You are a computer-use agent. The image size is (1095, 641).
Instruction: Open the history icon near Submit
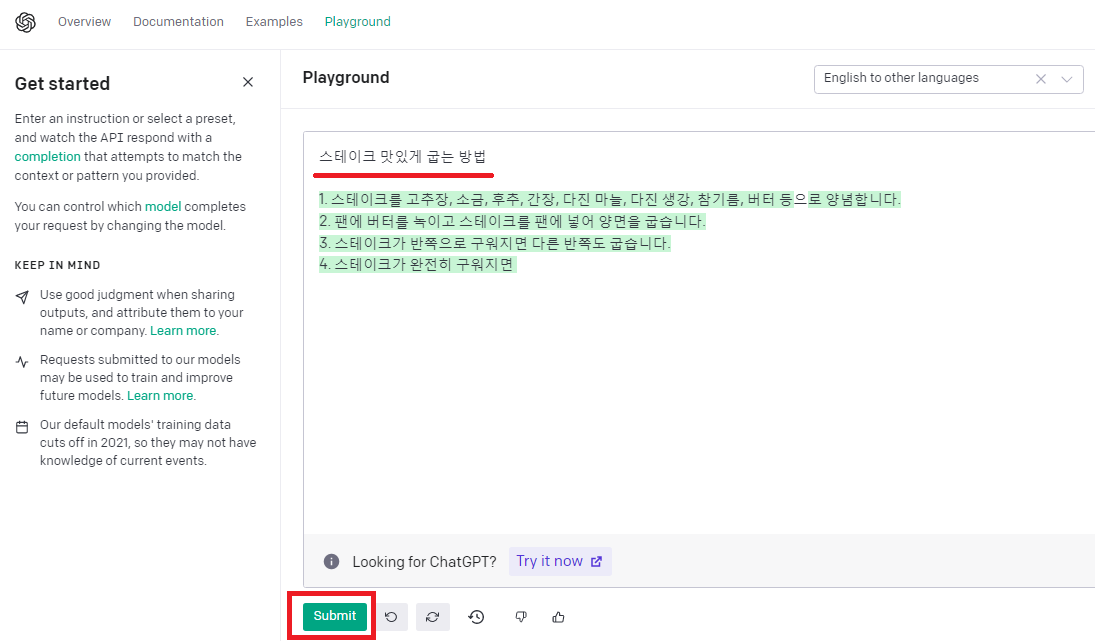point(476,617)
